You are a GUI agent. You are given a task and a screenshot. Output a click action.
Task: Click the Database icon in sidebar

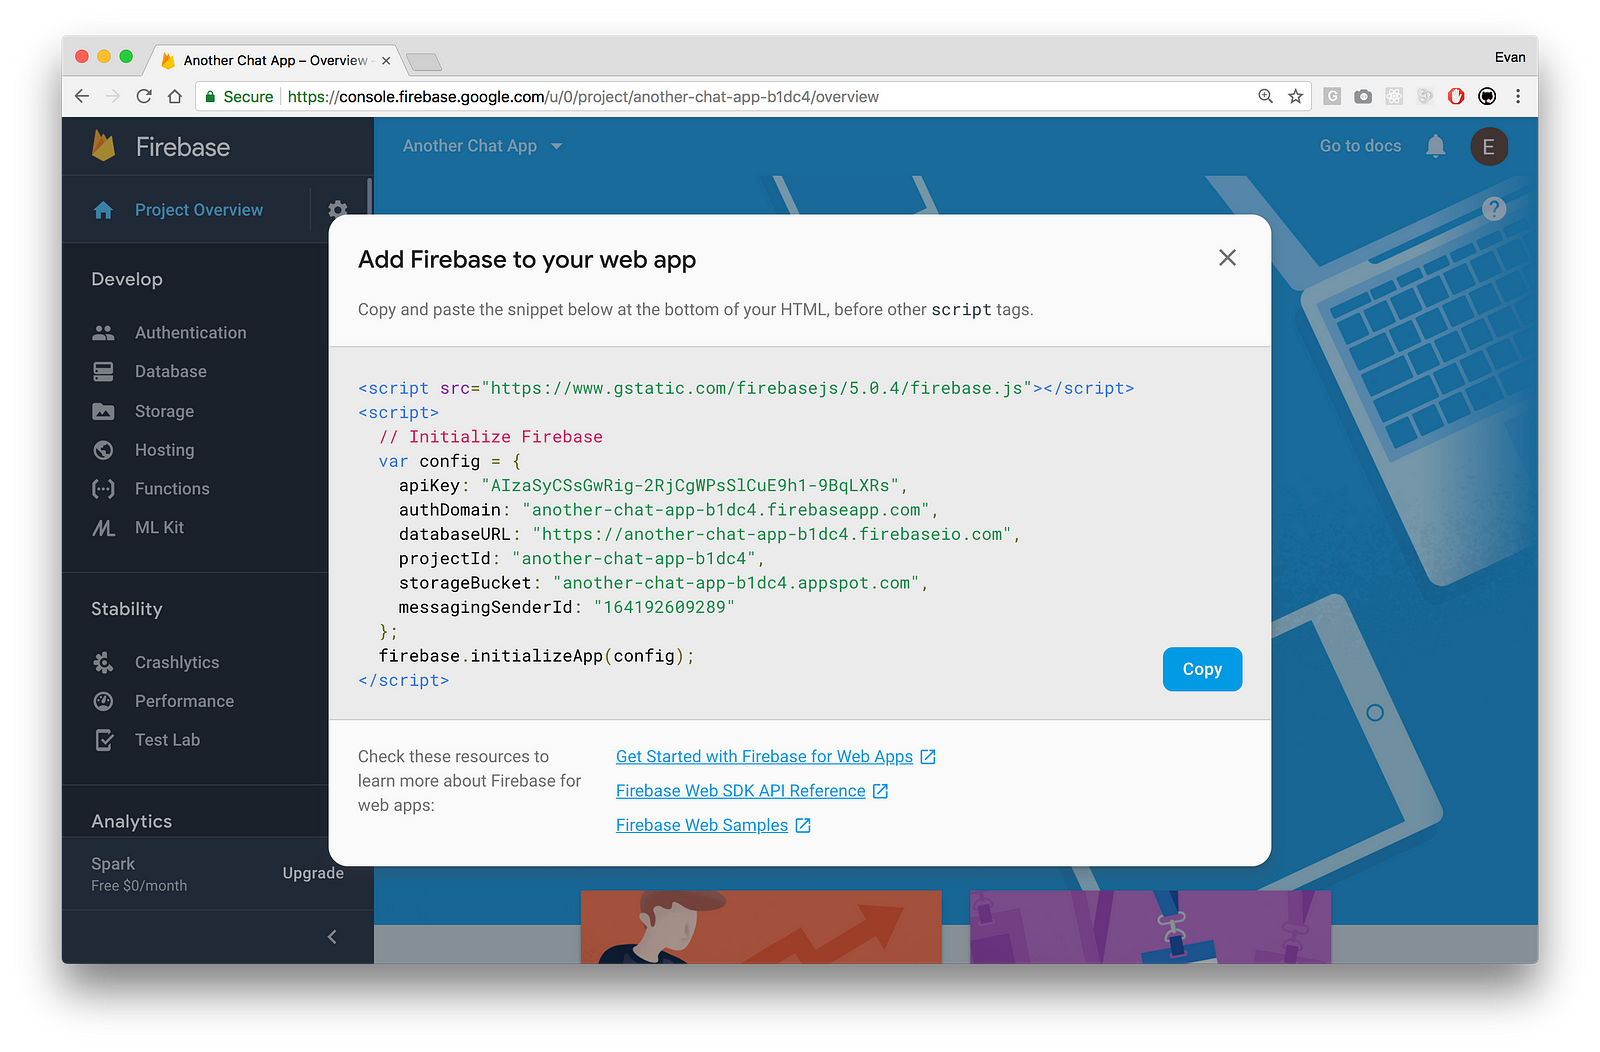(x=103, y=371)
